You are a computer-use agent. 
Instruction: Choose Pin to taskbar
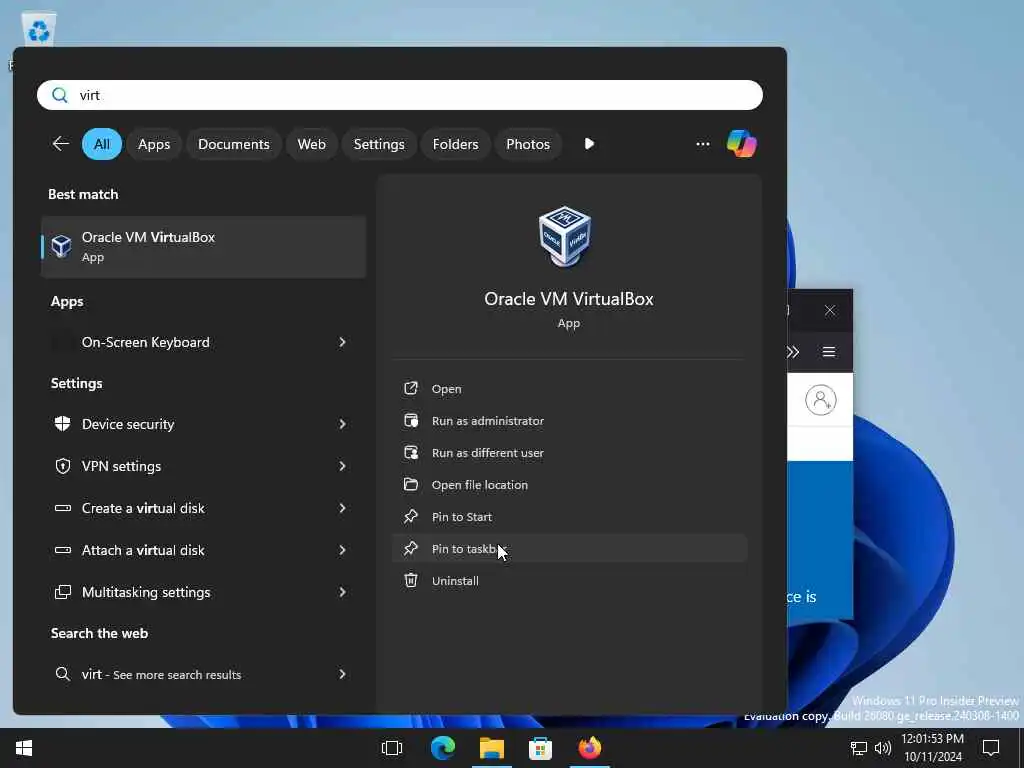[x=569, y=549]
